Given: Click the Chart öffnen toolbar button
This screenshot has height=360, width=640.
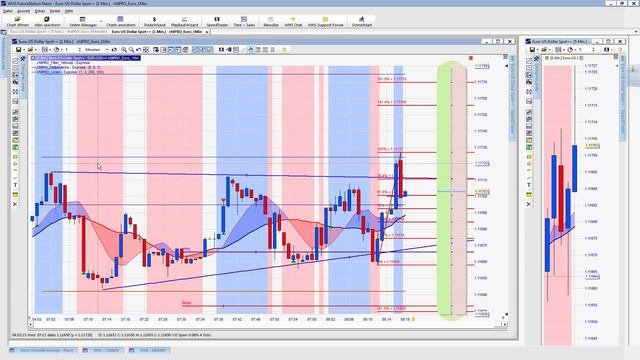Looking at the screenshot, I should tap(18, 22).
